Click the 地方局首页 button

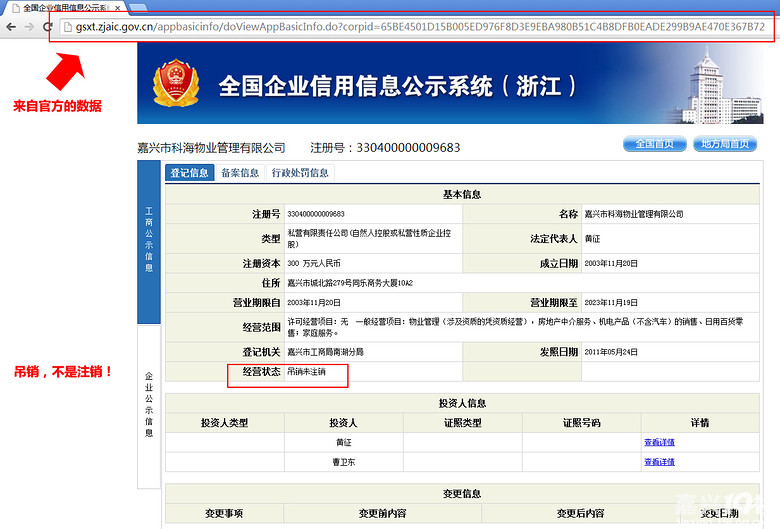724,144
